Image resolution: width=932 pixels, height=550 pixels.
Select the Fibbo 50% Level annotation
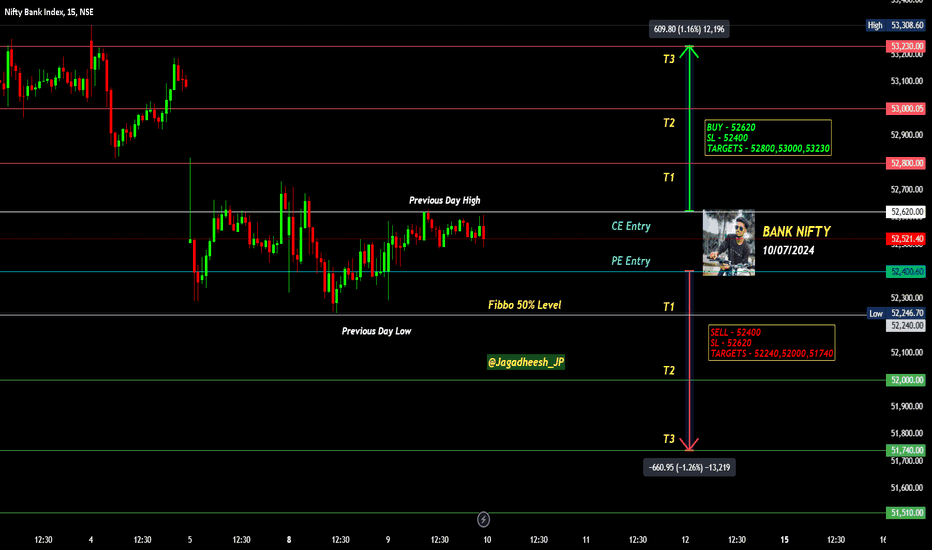click(x=524, y=305)
